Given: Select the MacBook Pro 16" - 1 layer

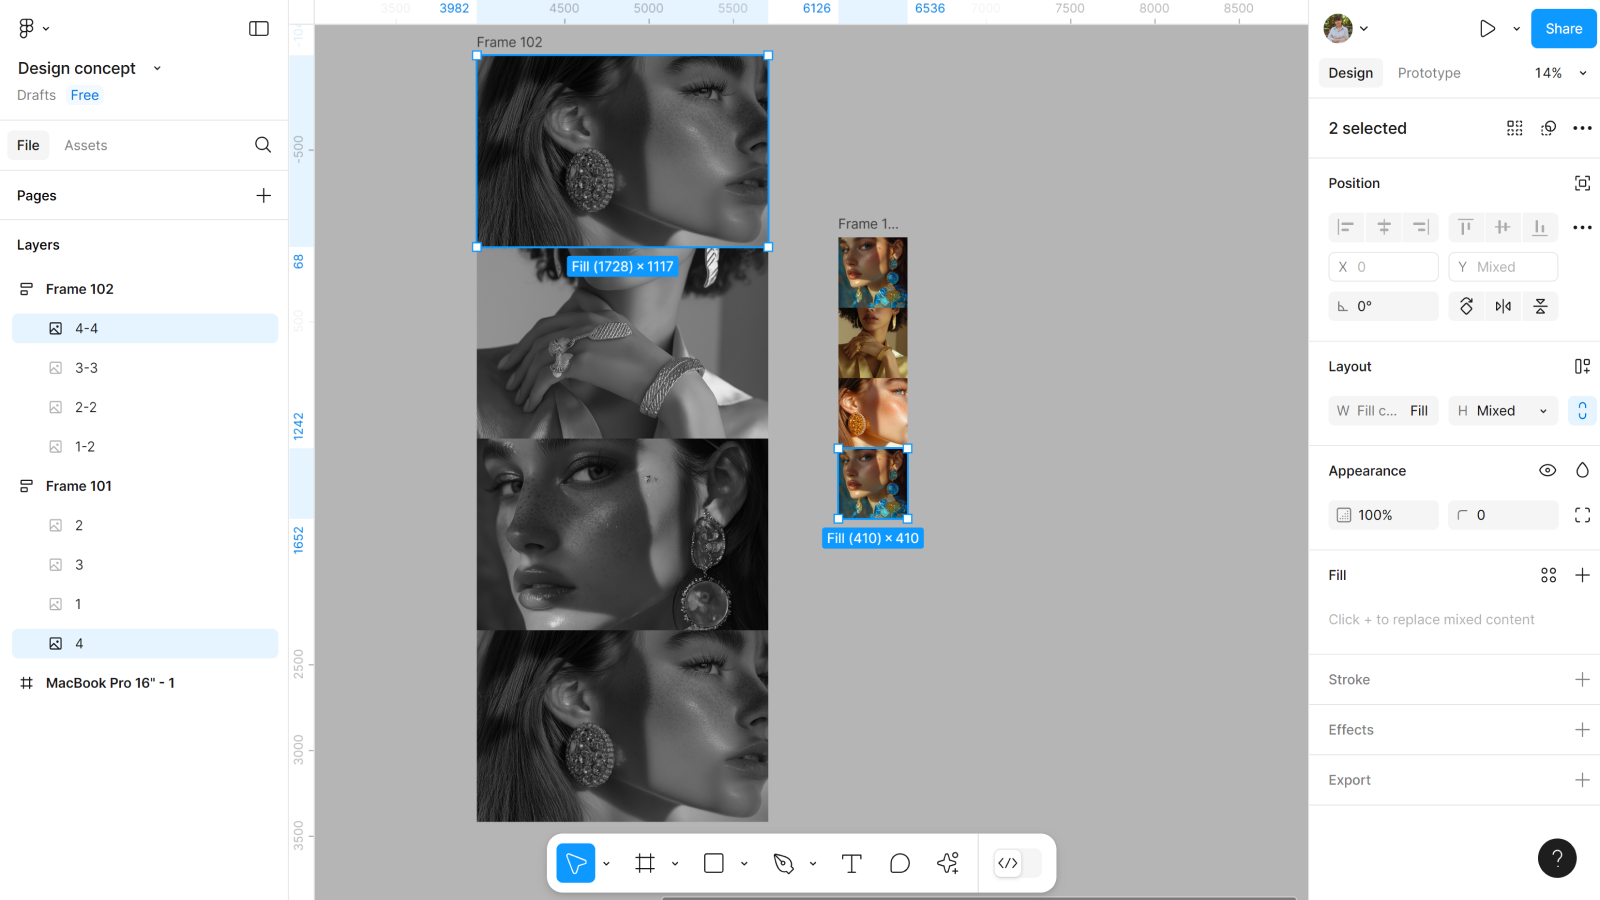Looking at the screenshot, I should tap(110, 683).
